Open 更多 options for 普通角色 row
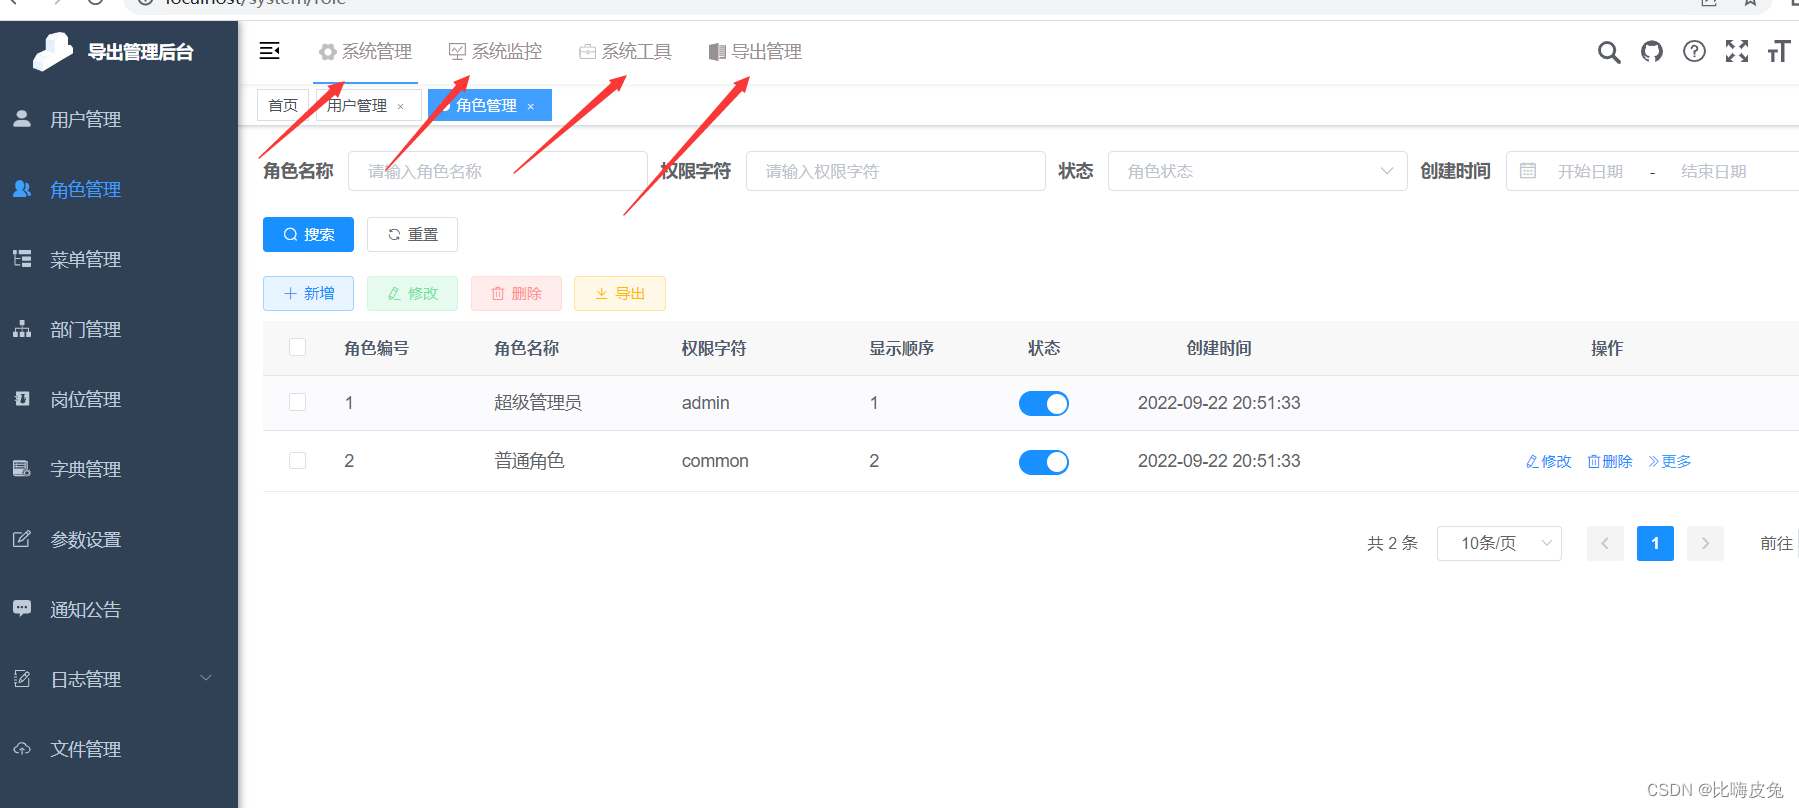Screen dimensions: 1799x808 1670,461
